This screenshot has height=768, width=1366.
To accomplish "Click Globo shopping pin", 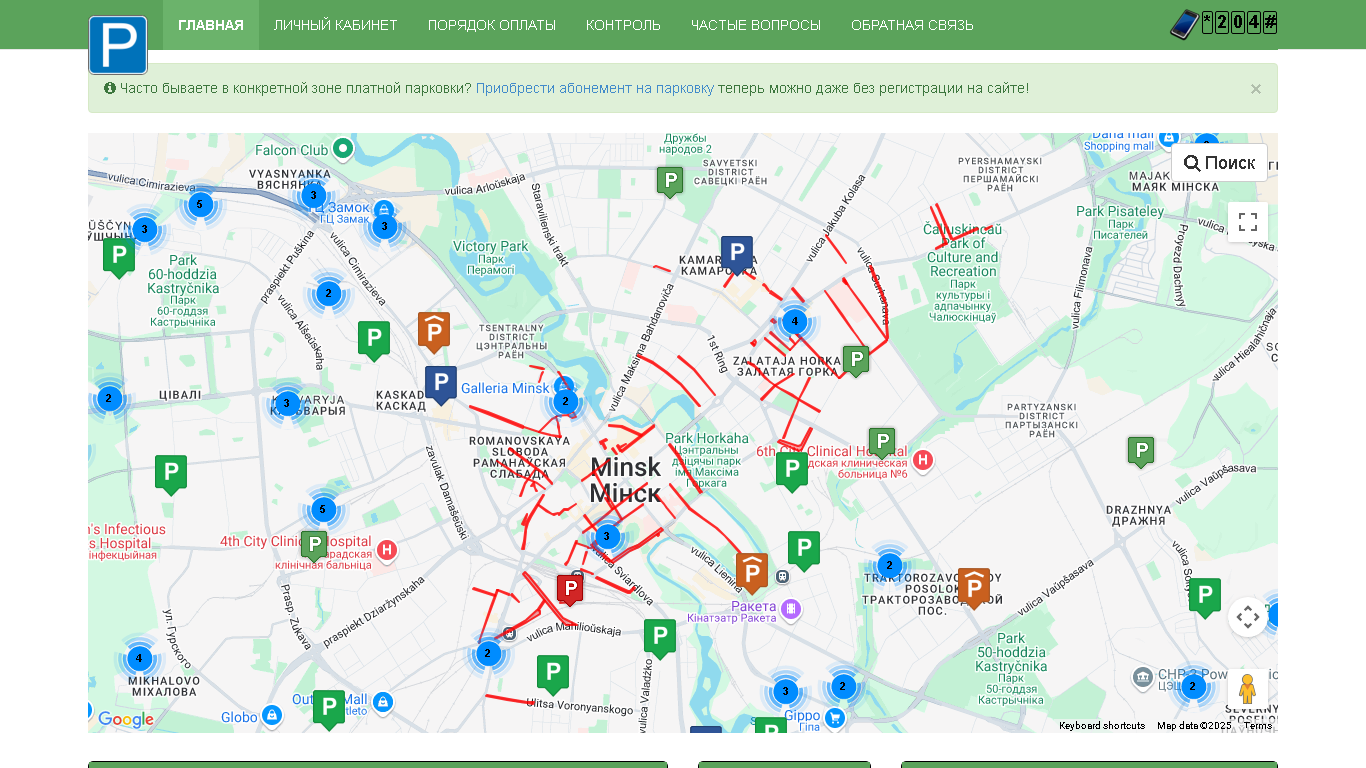I will (x=271, y=716).
